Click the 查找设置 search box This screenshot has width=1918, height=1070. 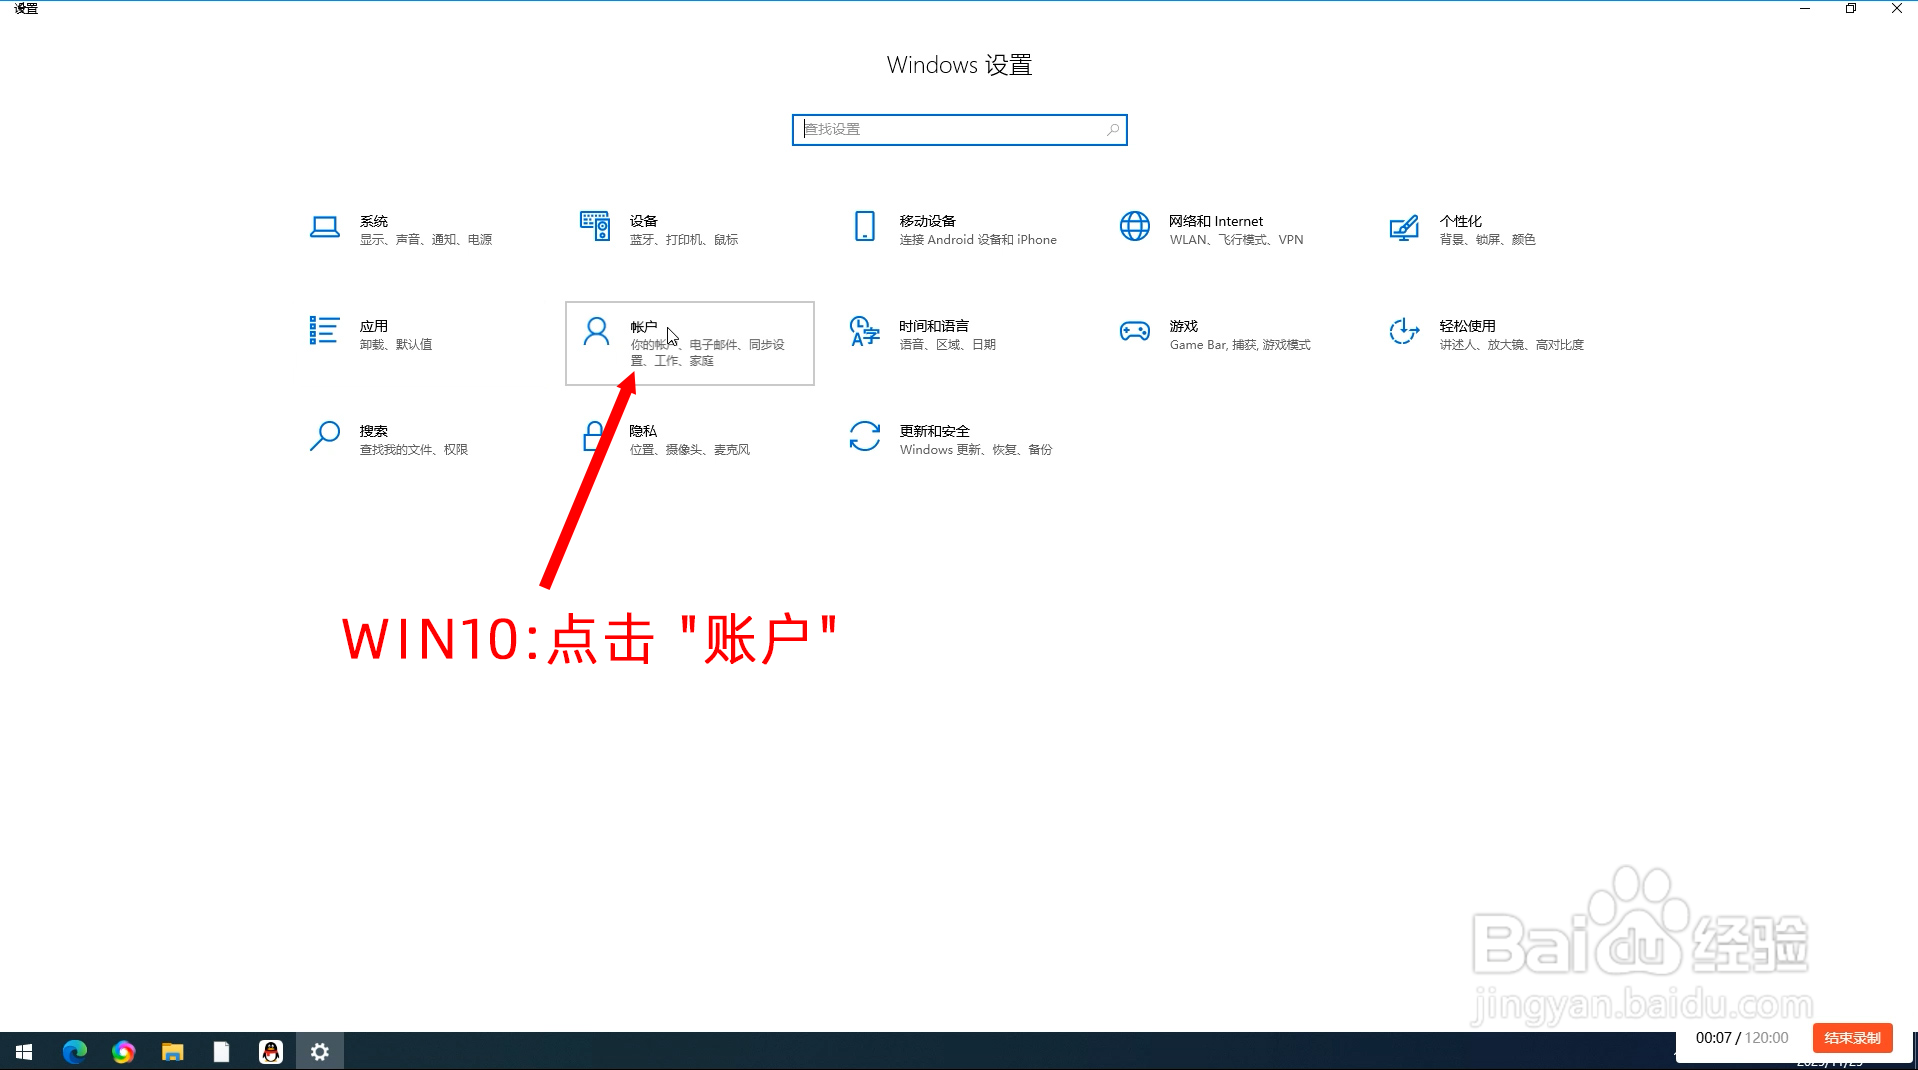940,129
